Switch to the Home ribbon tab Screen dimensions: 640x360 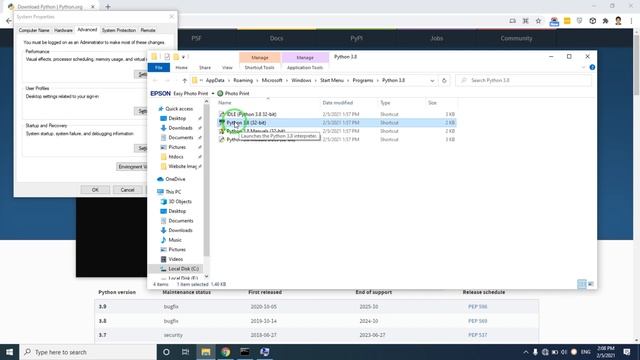(x=182, y=67)
